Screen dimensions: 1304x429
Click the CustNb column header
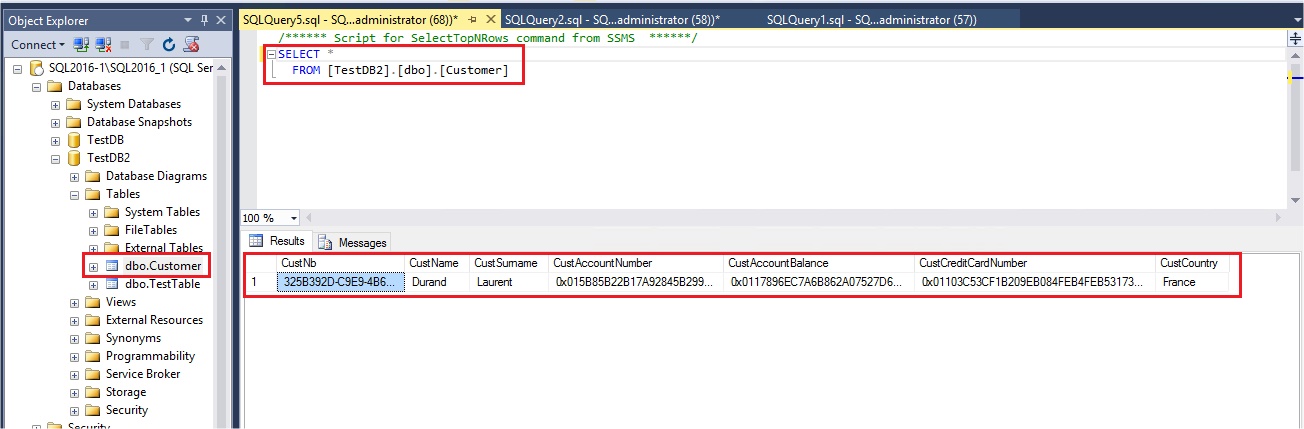coord(341,263)
